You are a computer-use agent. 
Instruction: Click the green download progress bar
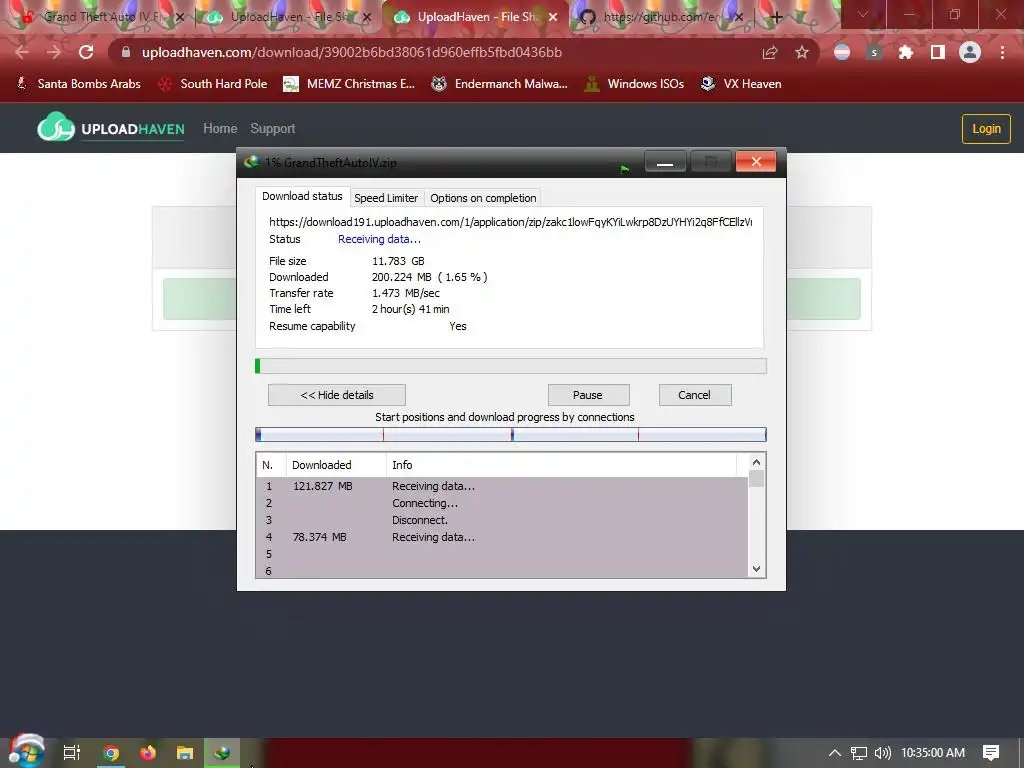[511, 366]
